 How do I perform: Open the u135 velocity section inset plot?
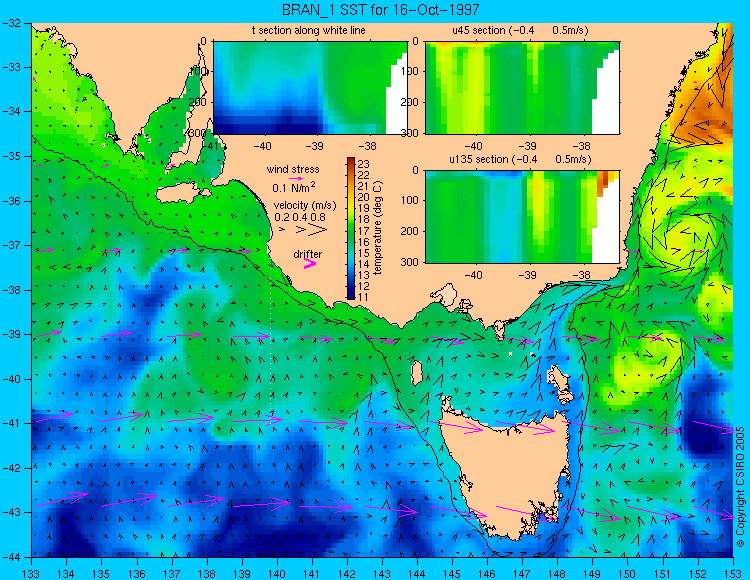522,217
